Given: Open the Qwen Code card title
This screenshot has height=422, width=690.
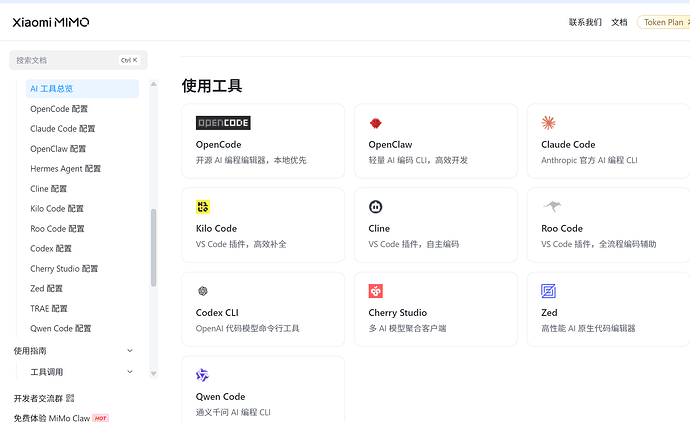Looking at the screenshot, I should [x=220, y=396].
